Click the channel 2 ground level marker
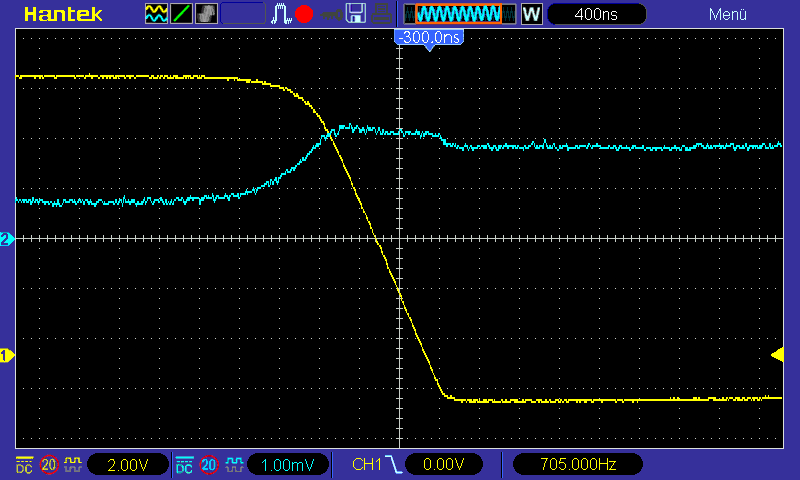 coord(7,239)
